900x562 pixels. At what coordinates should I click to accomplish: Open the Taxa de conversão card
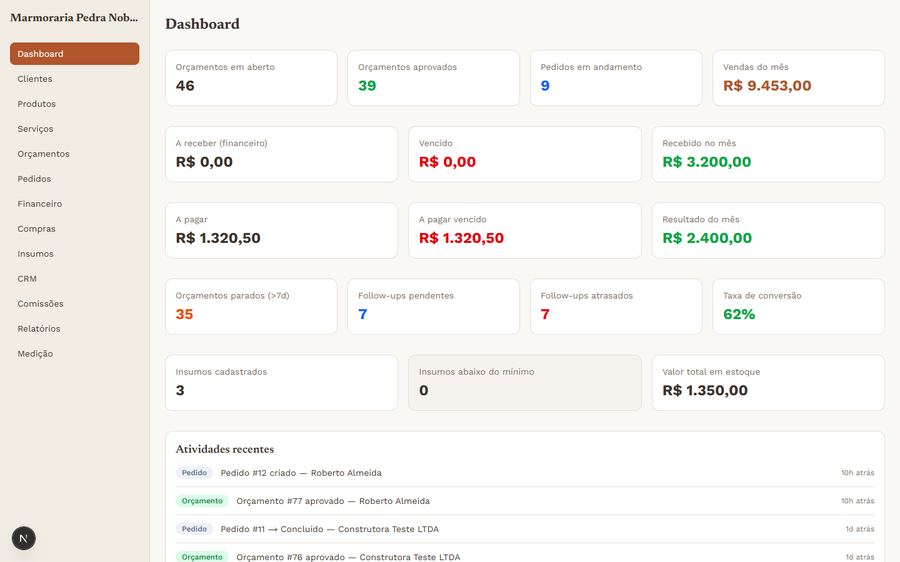tap(798, 307)
